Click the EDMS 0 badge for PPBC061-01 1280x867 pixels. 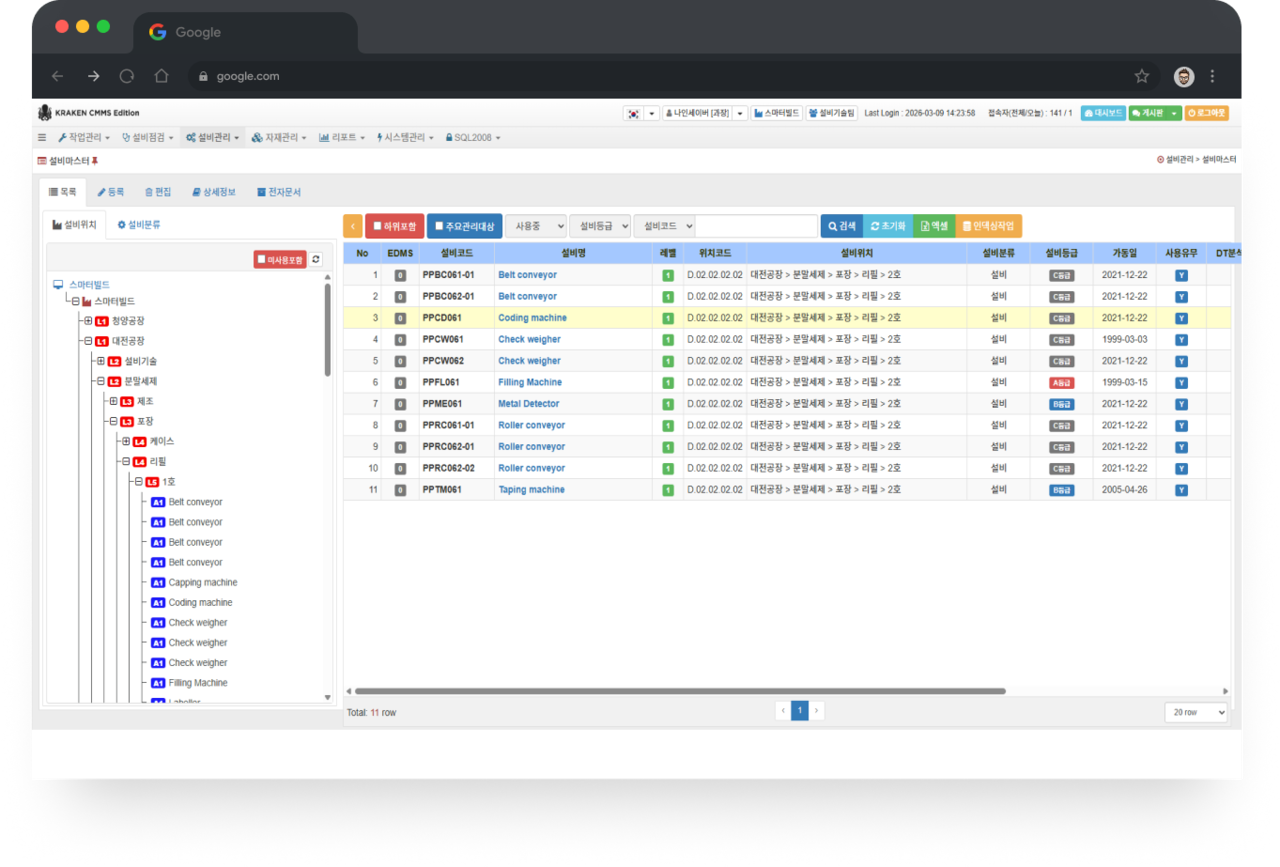point(400,275)
